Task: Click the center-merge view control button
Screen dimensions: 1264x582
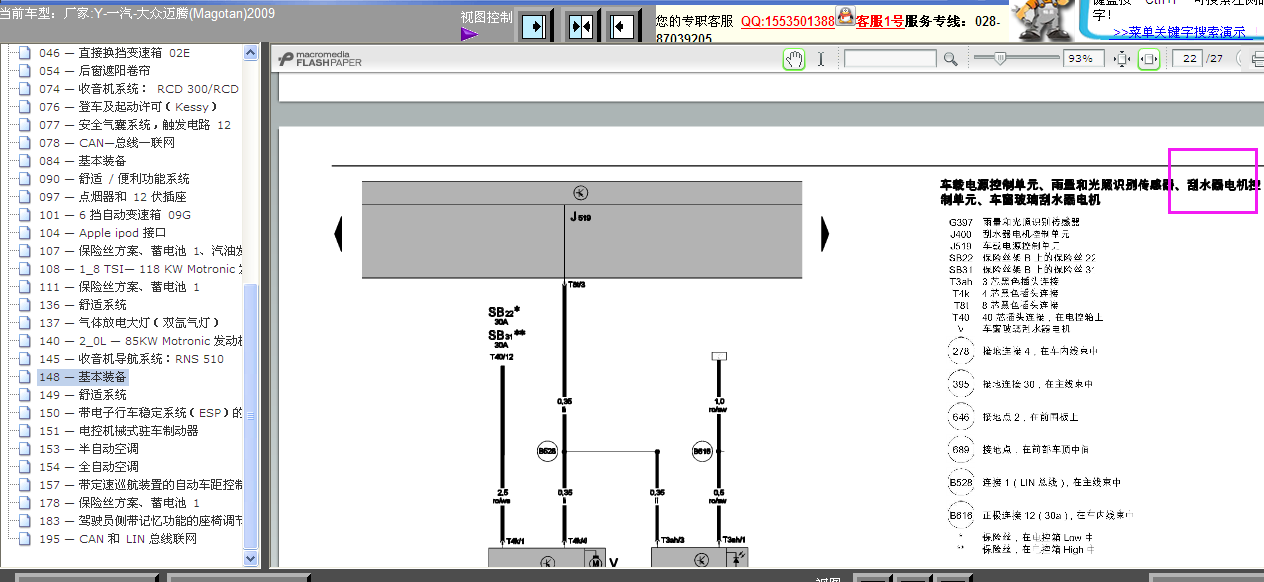Action: 581,27
